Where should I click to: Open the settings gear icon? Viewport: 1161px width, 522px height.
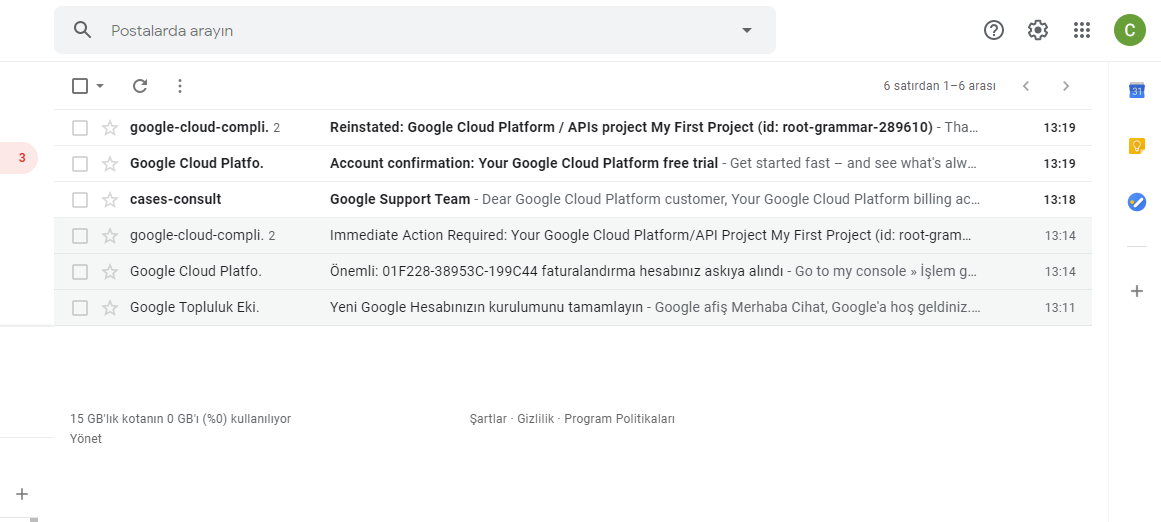[1038, 30]
